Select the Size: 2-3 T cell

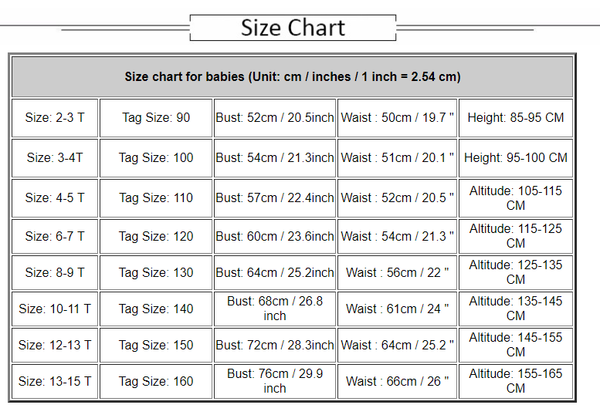point(55,117)
